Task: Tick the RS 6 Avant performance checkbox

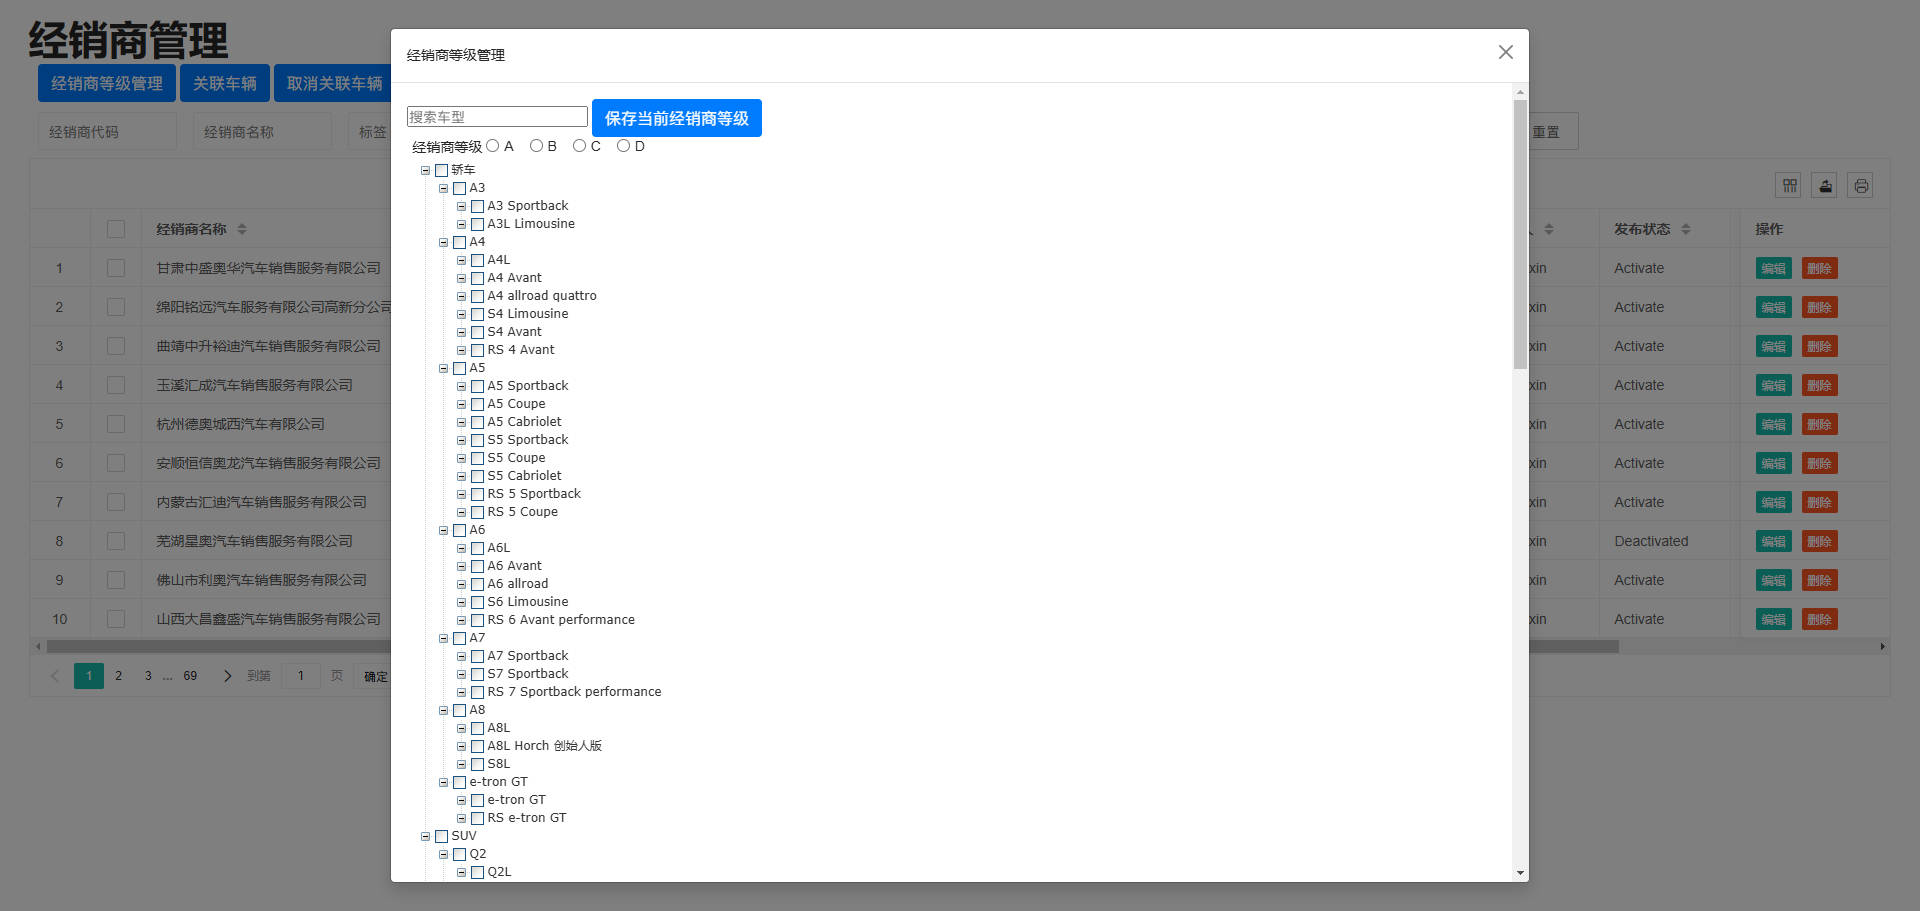Action: 477,620
